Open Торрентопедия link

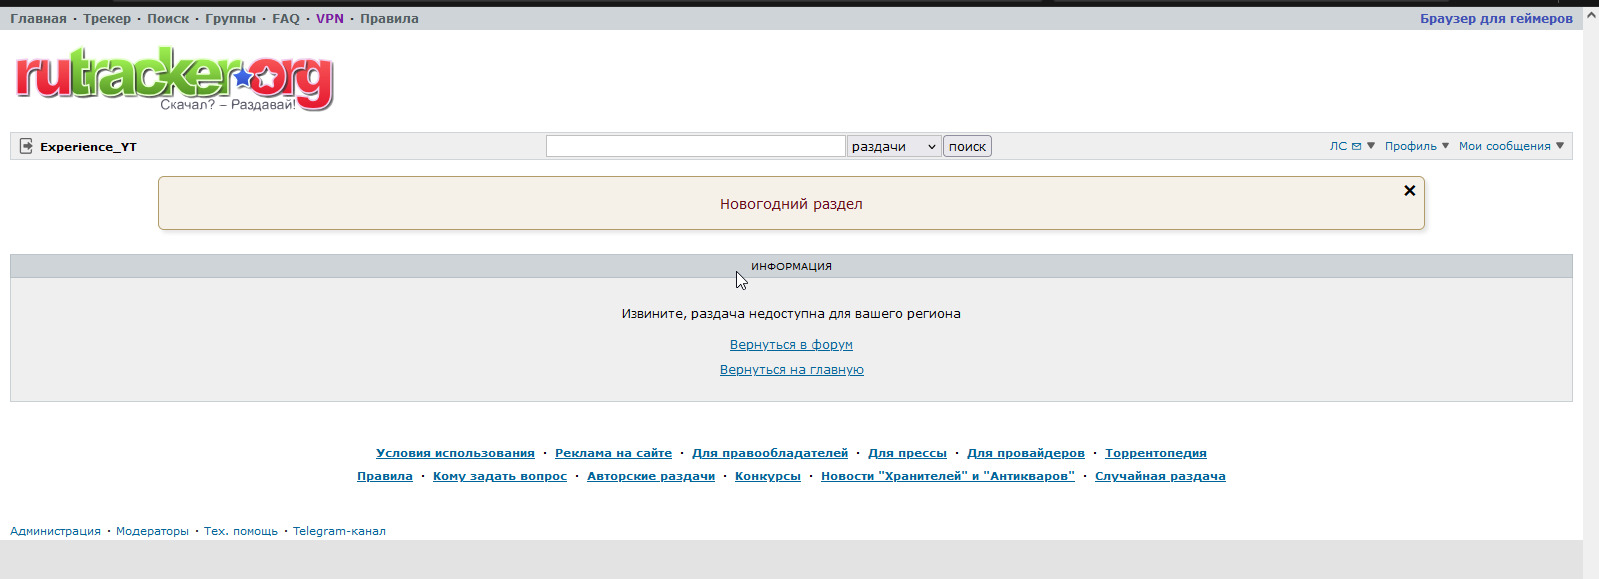click(1156, 453)
